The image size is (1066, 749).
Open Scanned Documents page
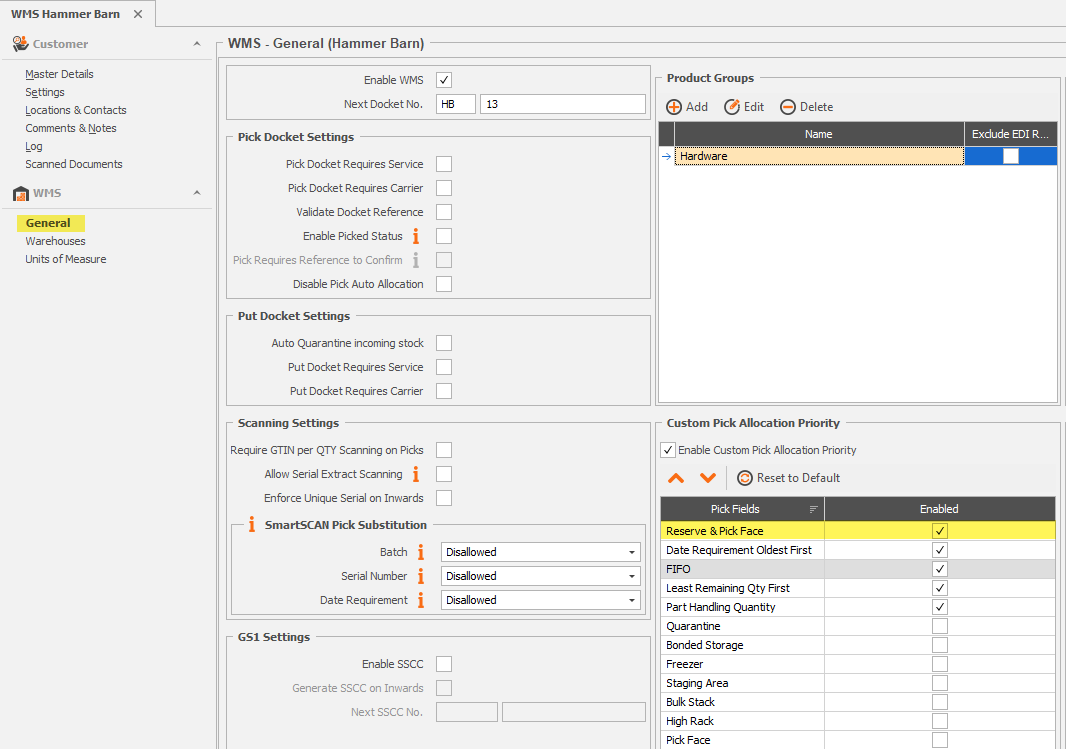(73, 164)
